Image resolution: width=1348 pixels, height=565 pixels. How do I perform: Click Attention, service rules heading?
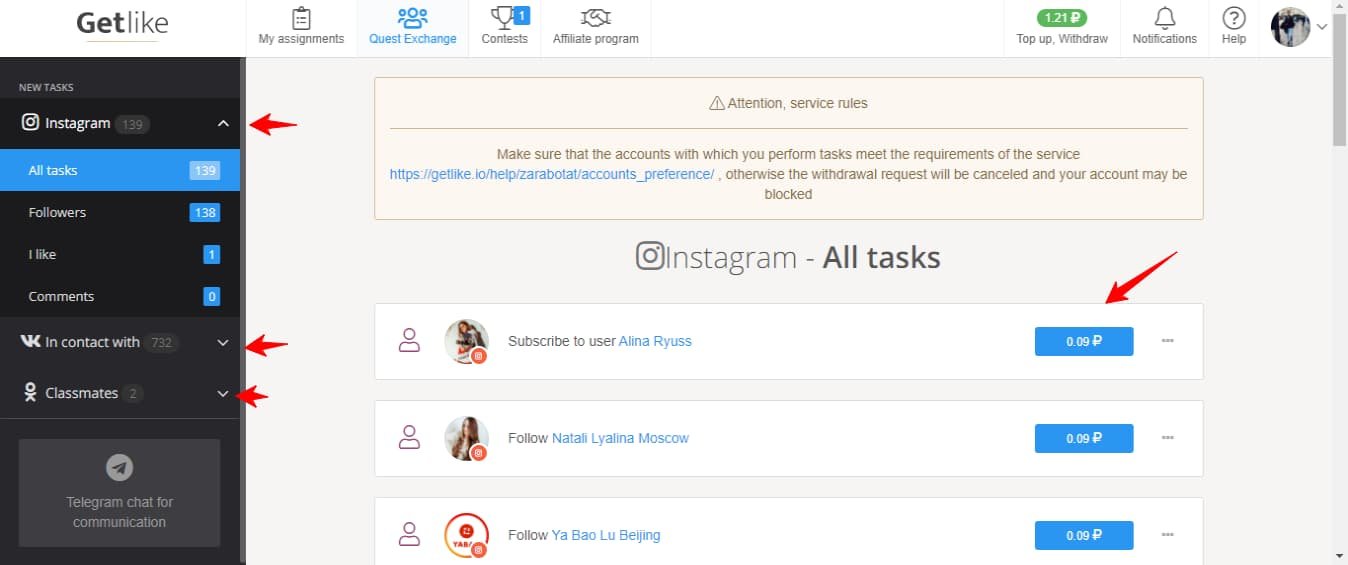point(788,103)
